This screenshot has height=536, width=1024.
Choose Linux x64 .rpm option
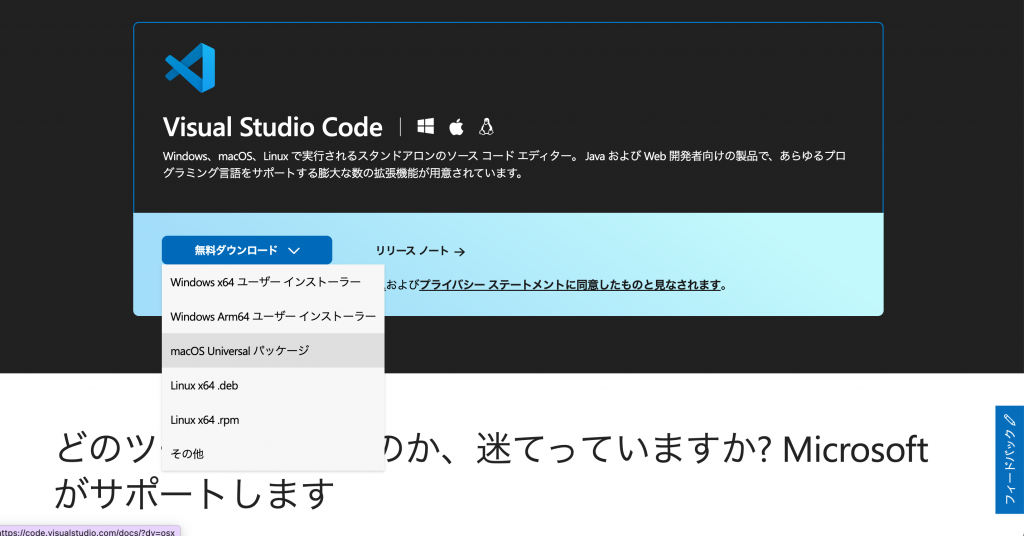[273, 420]
